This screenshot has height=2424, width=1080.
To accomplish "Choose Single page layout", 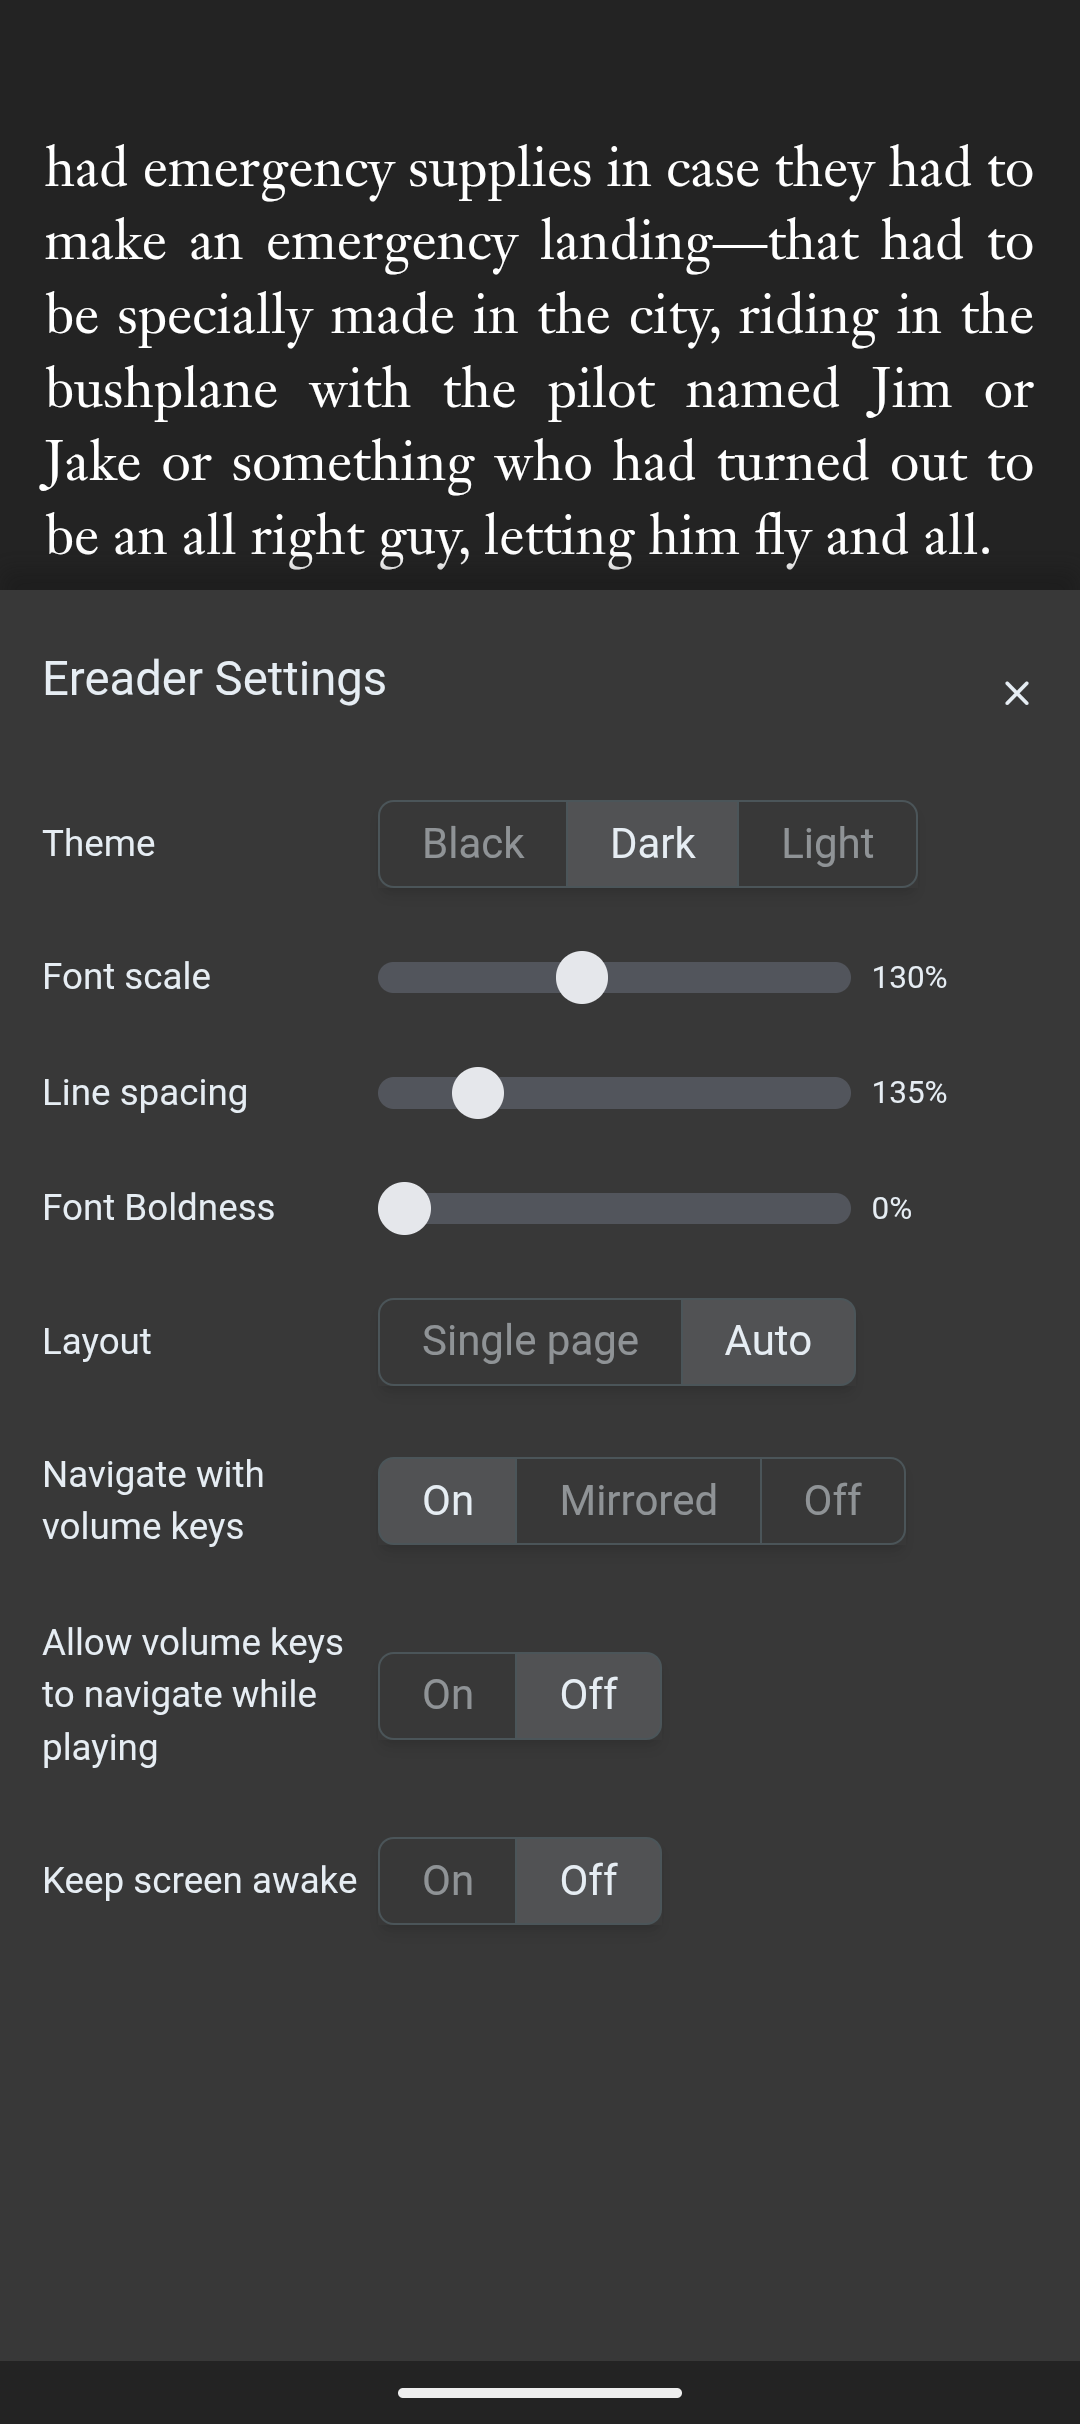I will tap(530, 1342).
